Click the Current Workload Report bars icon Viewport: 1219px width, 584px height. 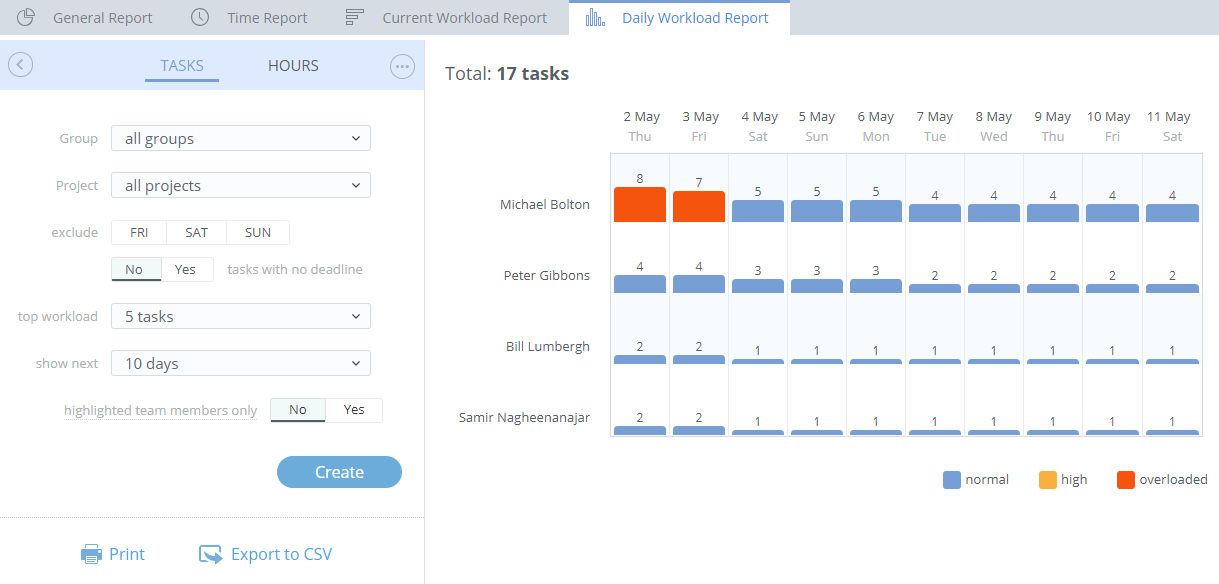click(354, 17)
